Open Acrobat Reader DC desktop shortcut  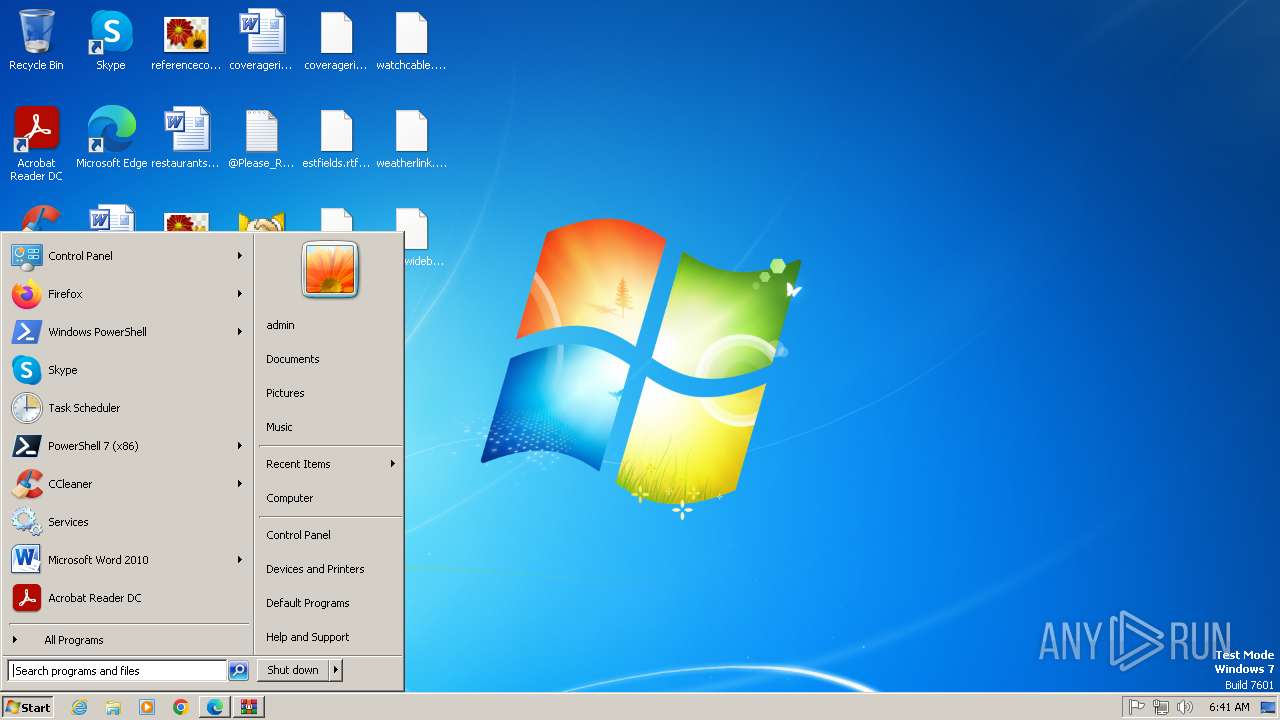pyautogui.click(x=36, y=144)
